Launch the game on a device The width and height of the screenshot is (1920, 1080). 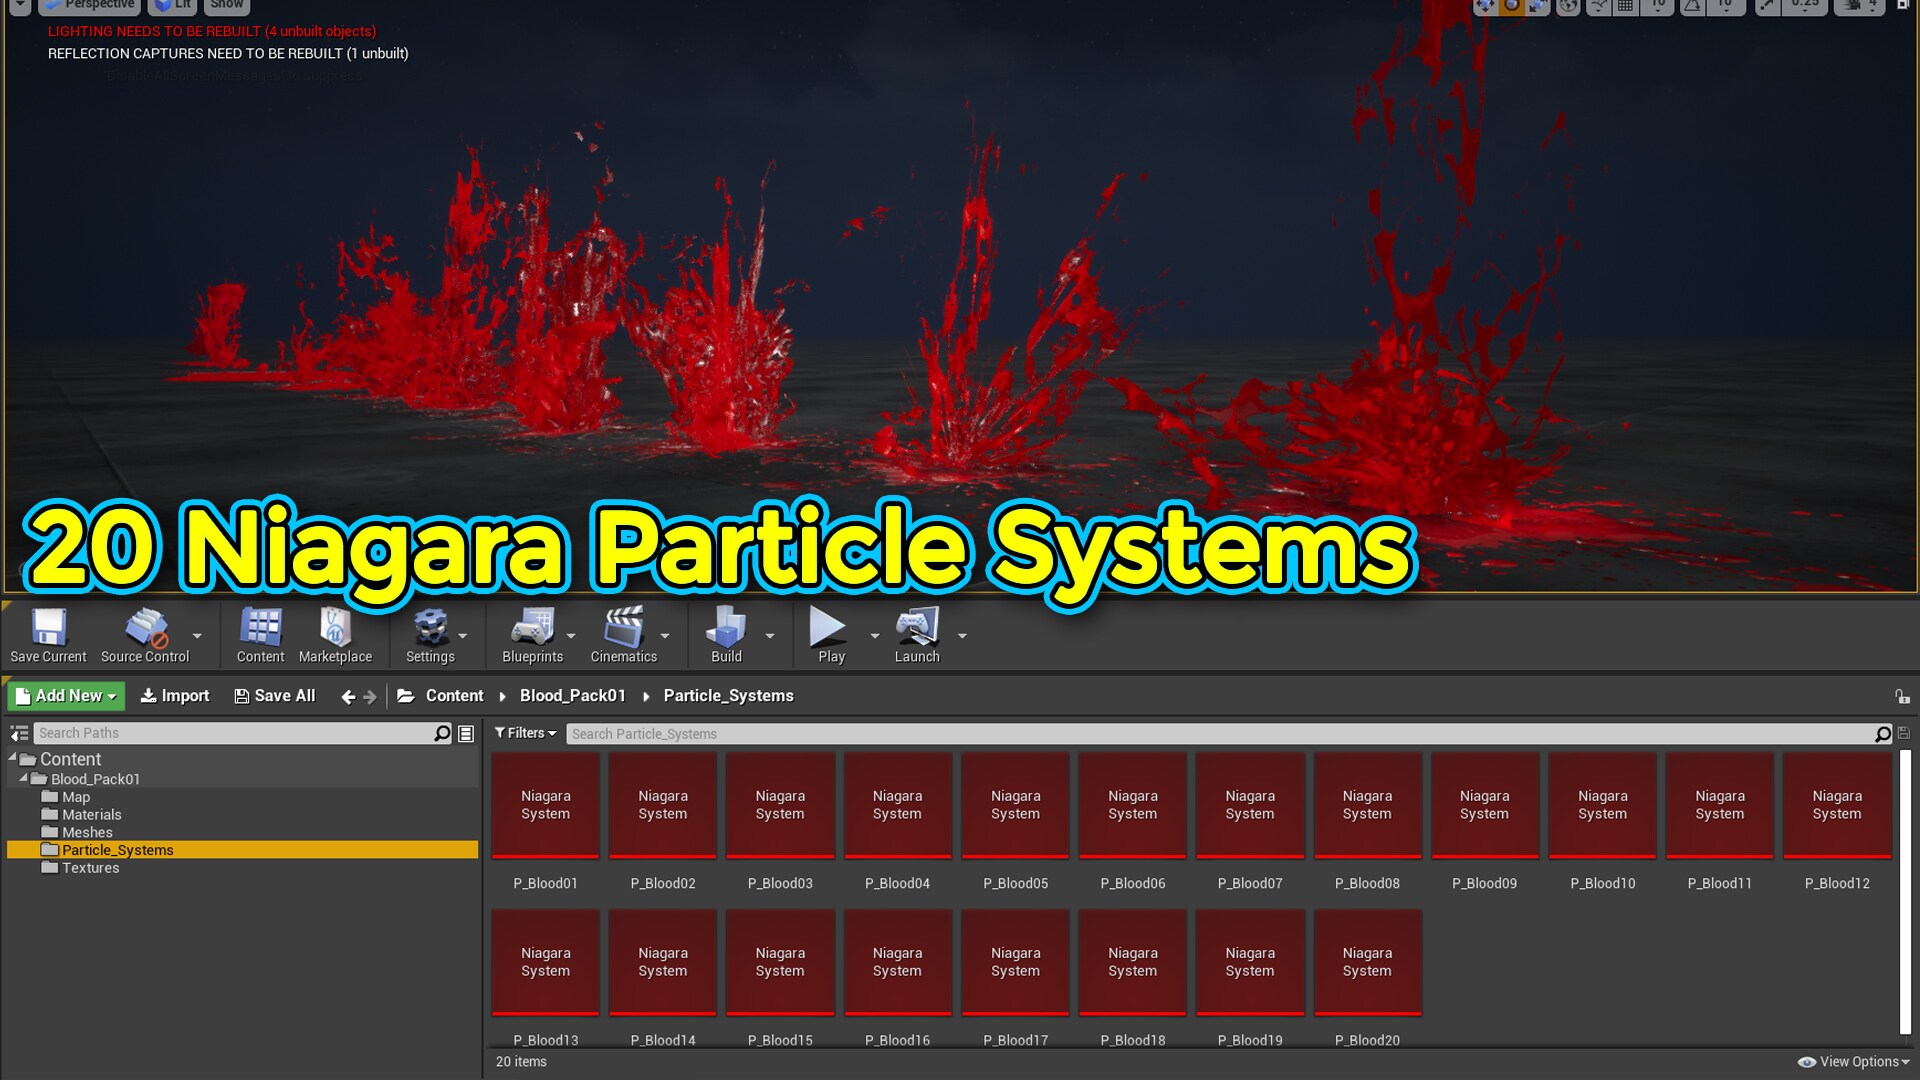coord(917,635)
